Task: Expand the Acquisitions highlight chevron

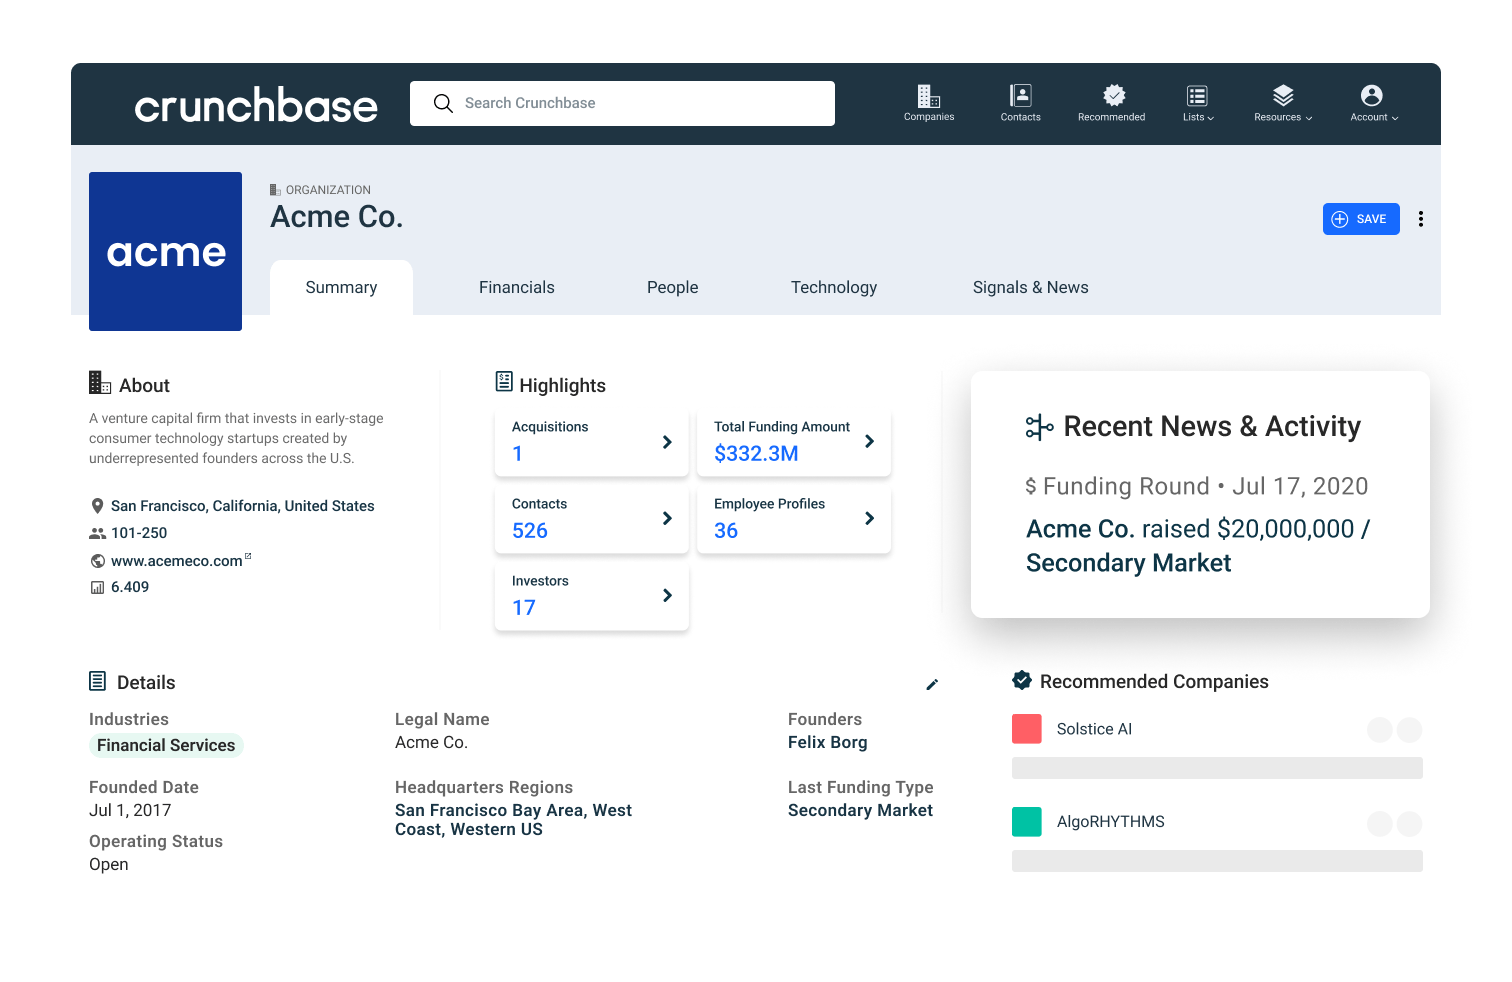Action: click(667, 441)
